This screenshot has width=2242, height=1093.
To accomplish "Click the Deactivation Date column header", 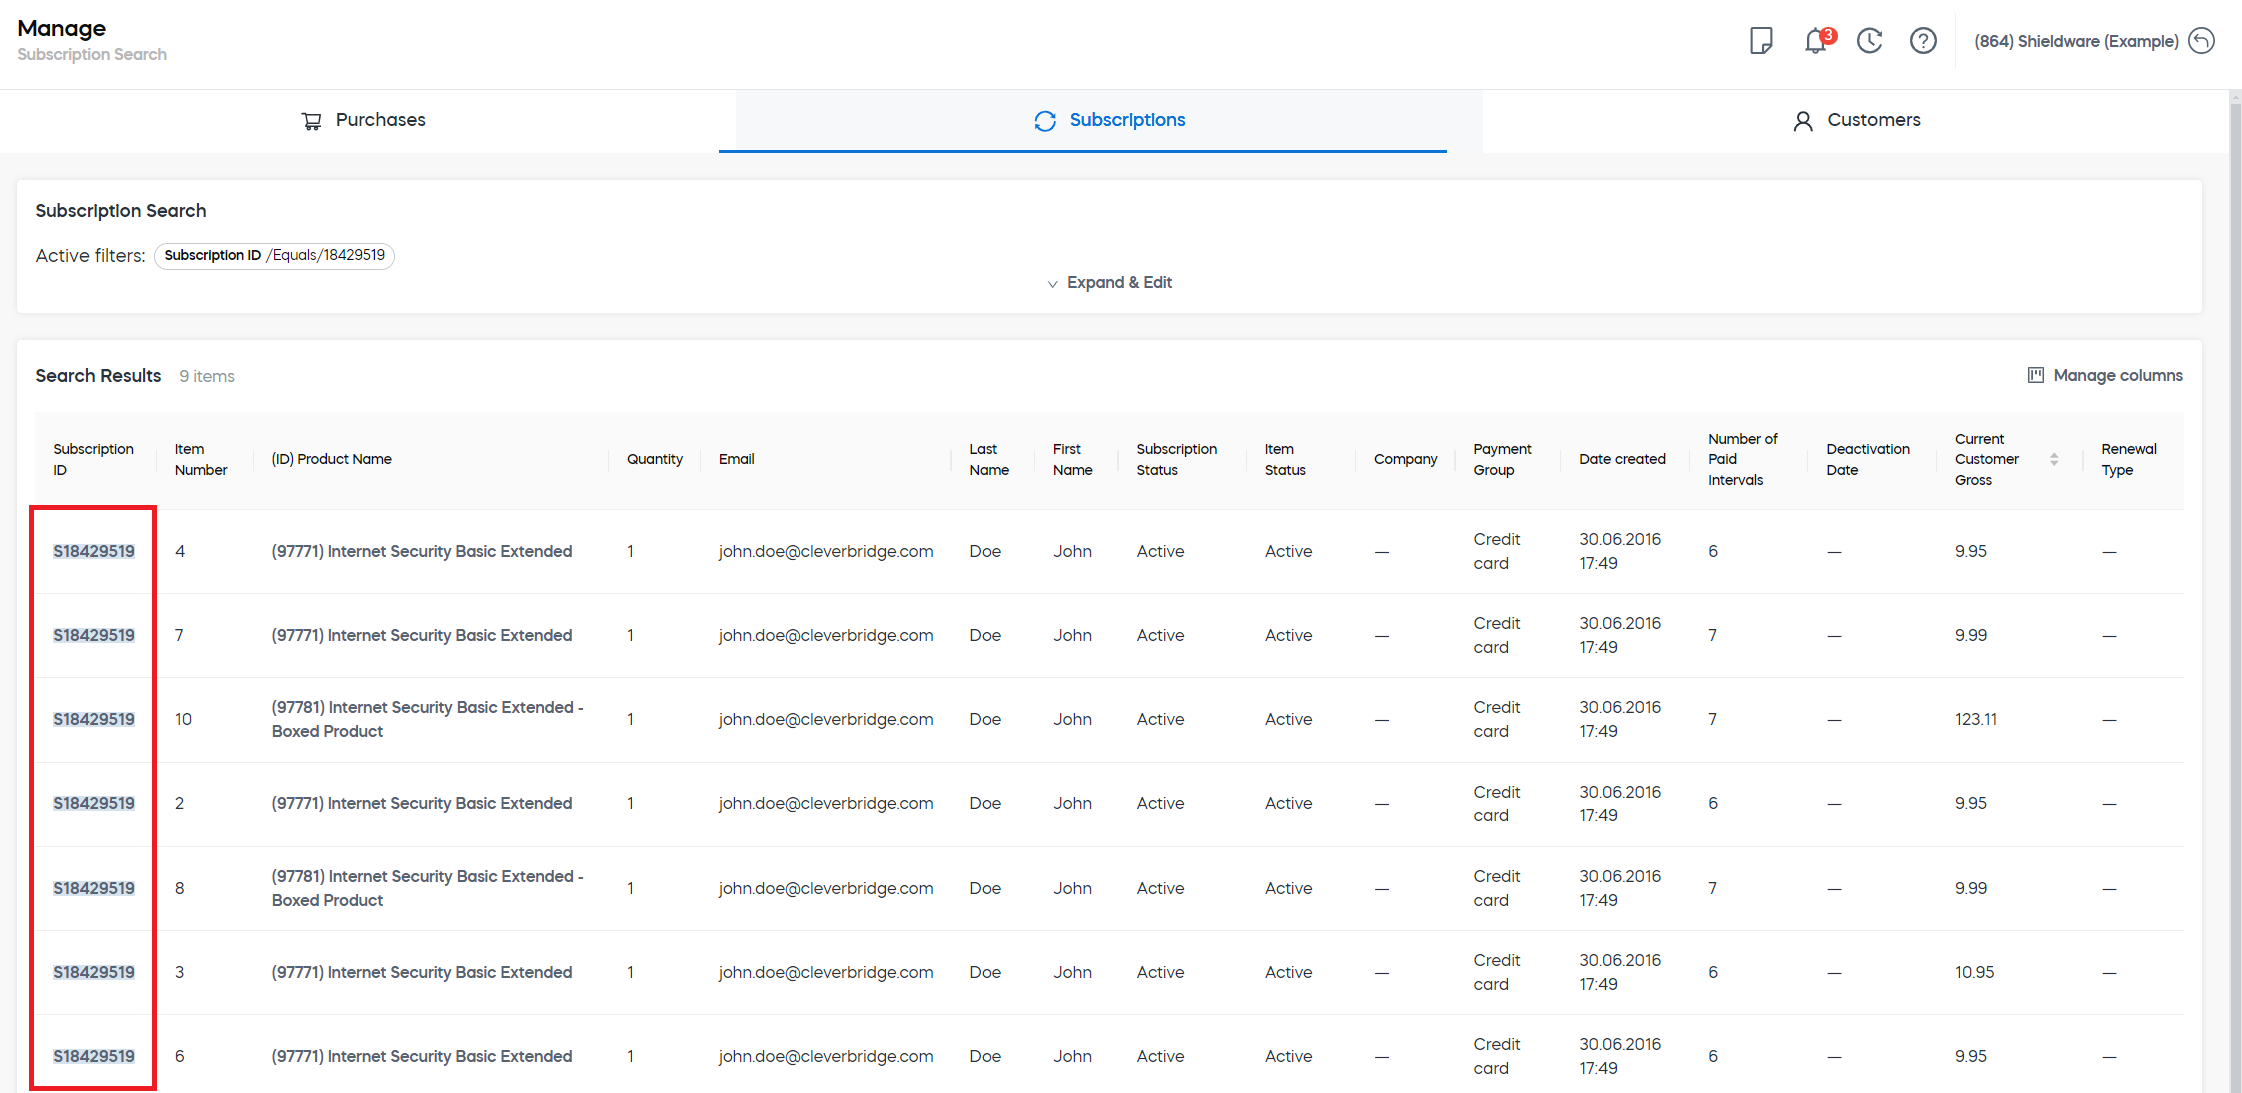I will 1868,459.
